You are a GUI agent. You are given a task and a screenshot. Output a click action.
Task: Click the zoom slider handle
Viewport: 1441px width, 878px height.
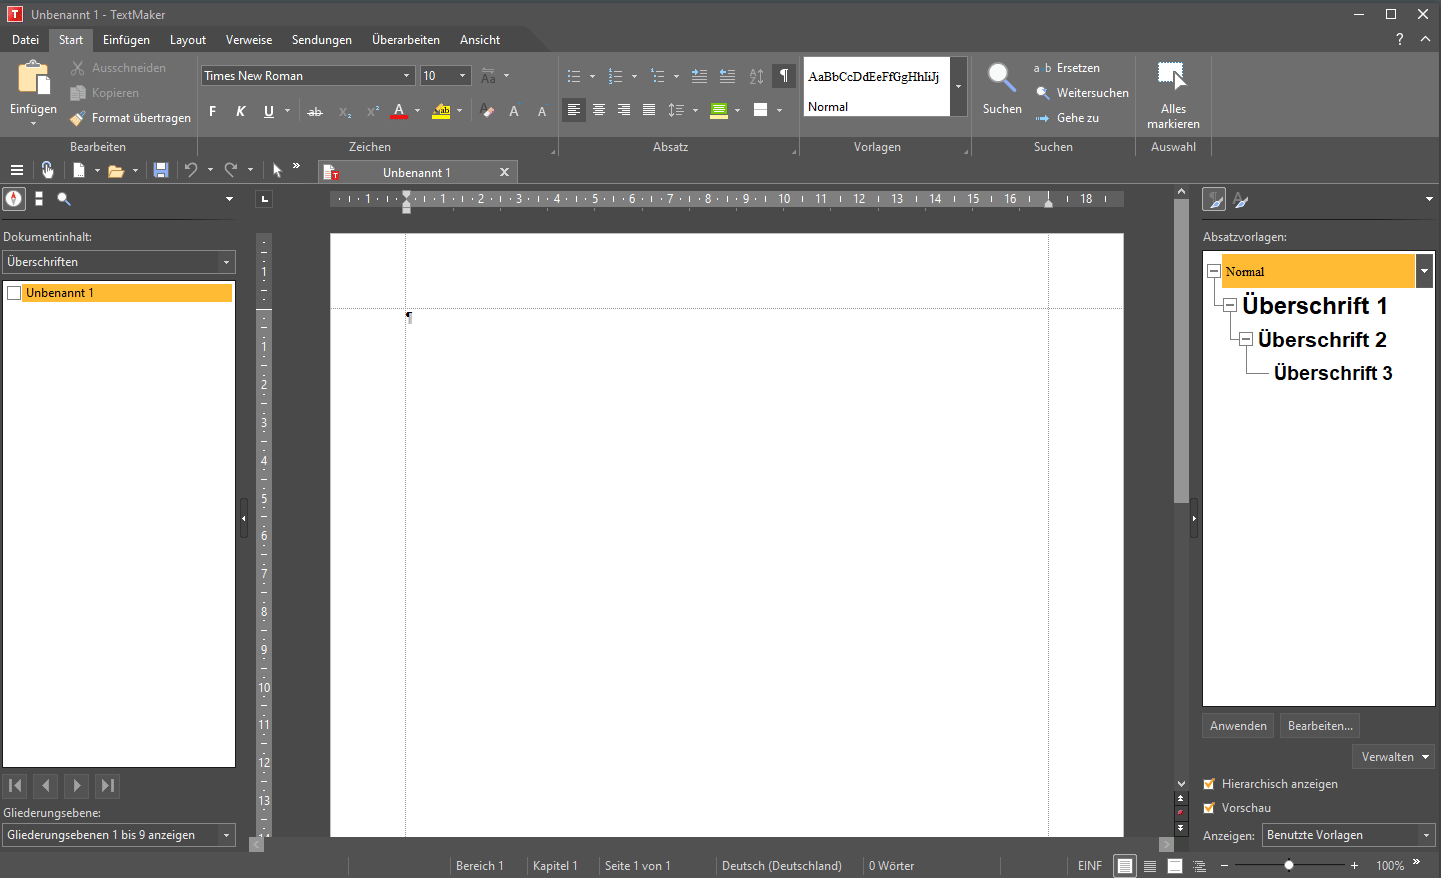pos(1289,865)
